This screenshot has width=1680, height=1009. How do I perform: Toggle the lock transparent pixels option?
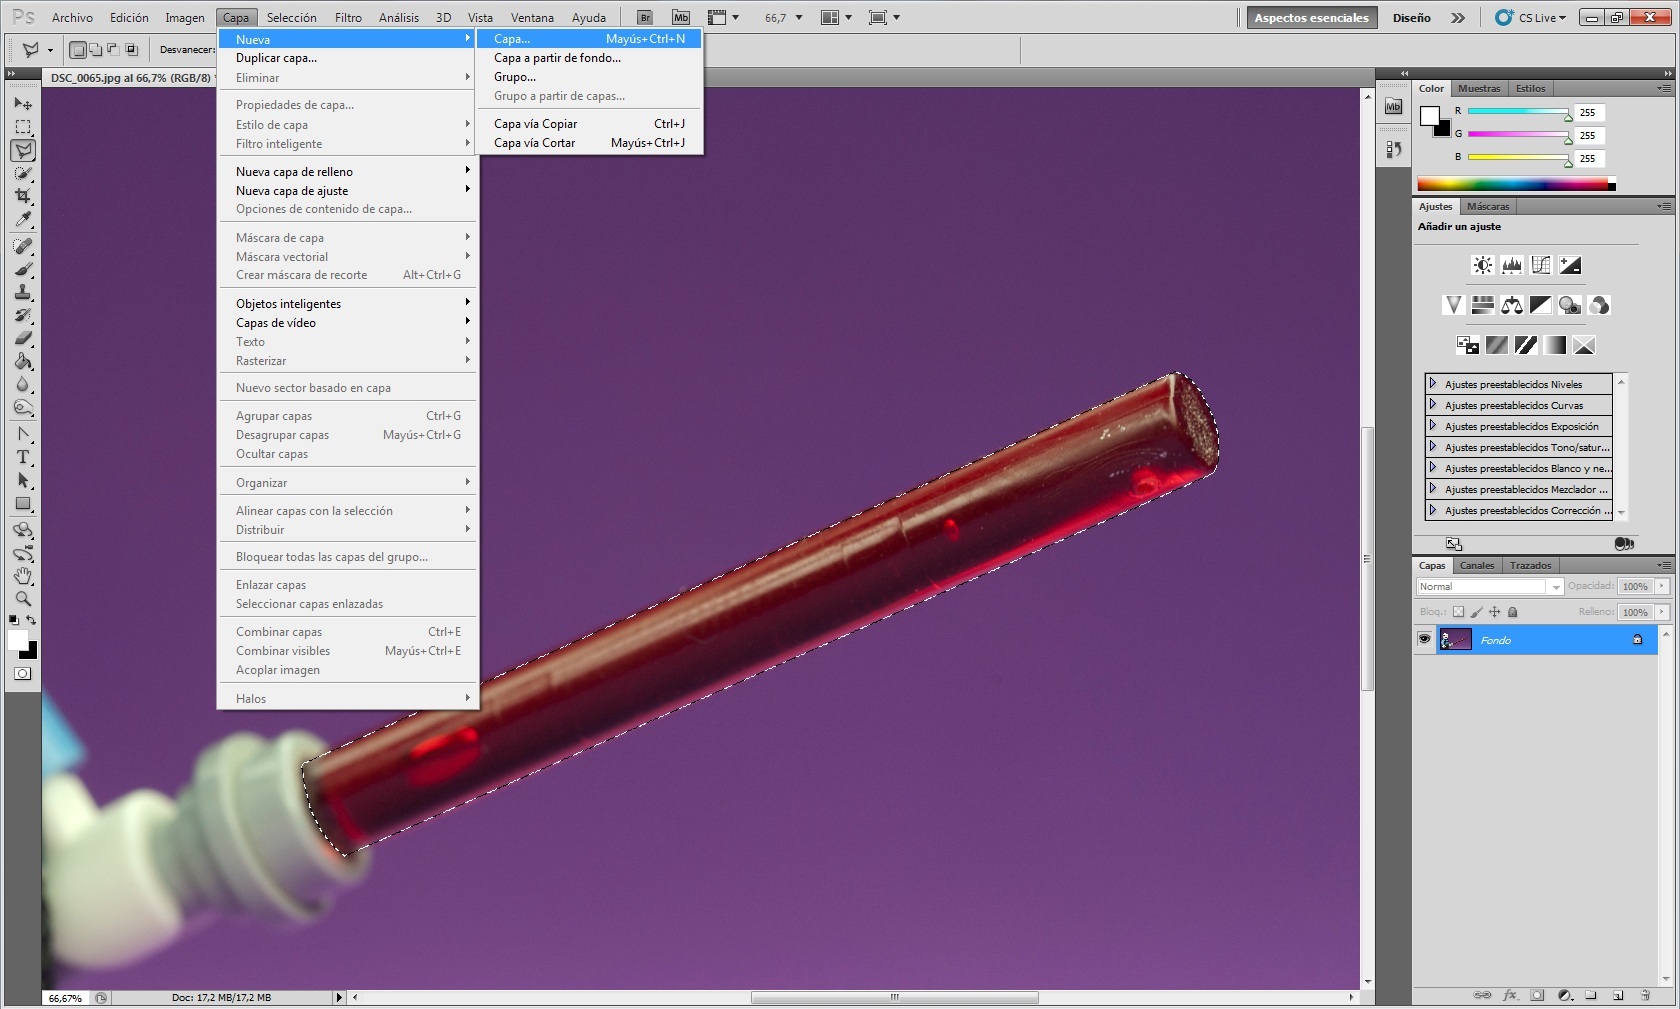point(1458,612)
